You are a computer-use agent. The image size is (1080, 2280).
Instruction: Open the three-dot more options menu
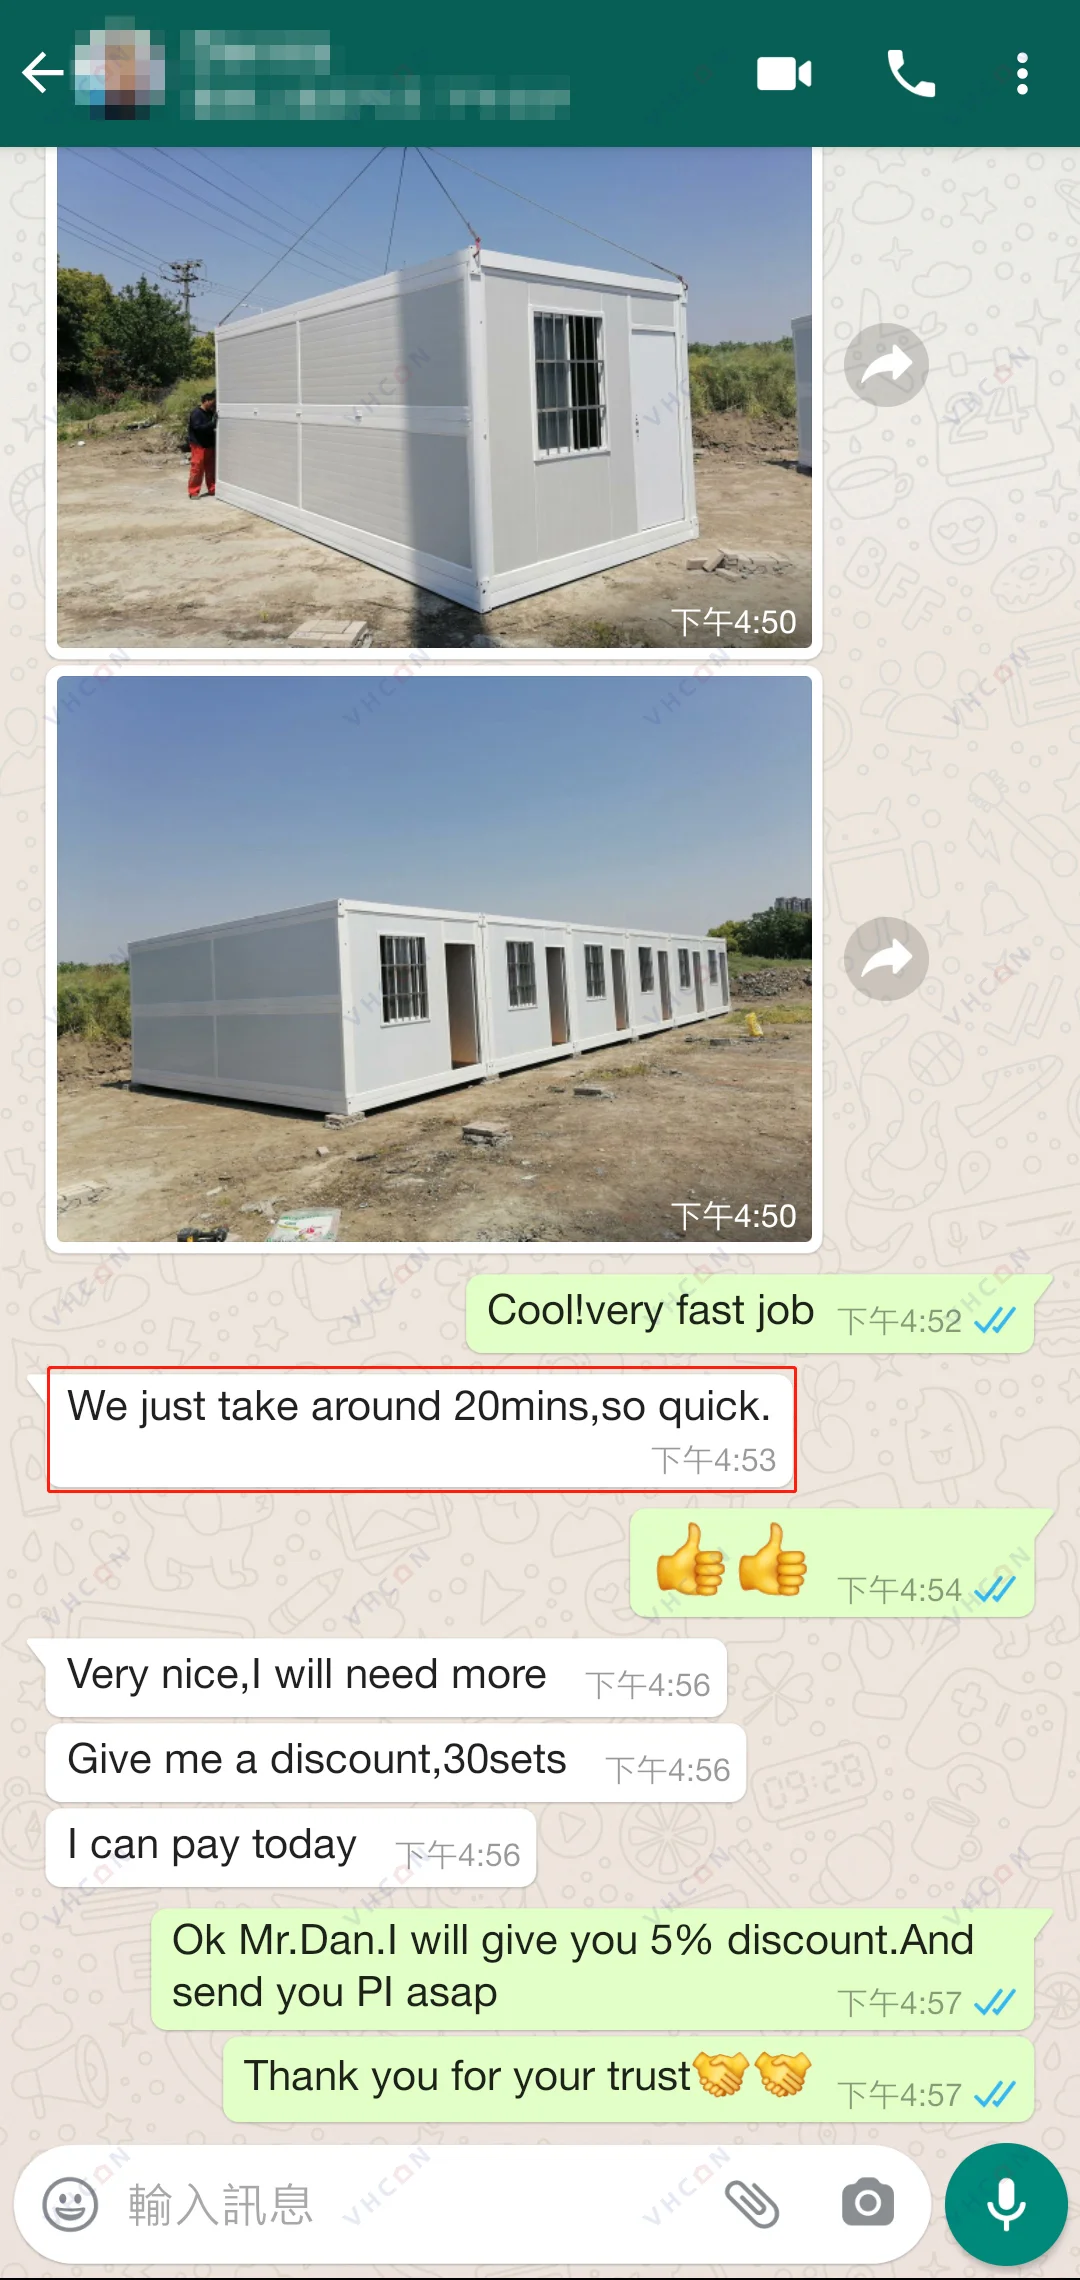click(1021, 74)
